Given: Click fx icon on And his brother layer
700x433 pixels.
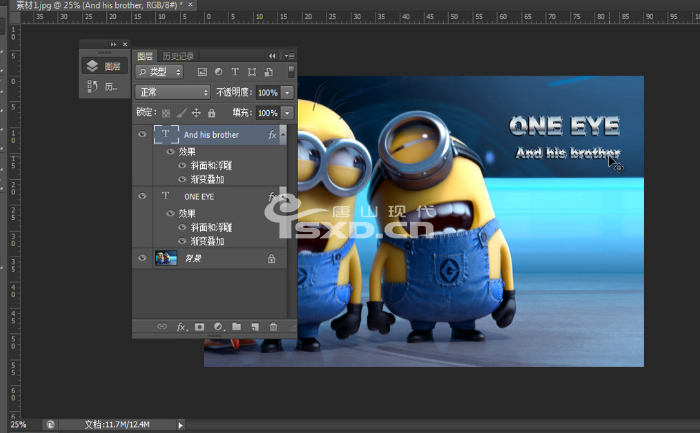Looking at the screenshot, I should click(x=272, y=134).
